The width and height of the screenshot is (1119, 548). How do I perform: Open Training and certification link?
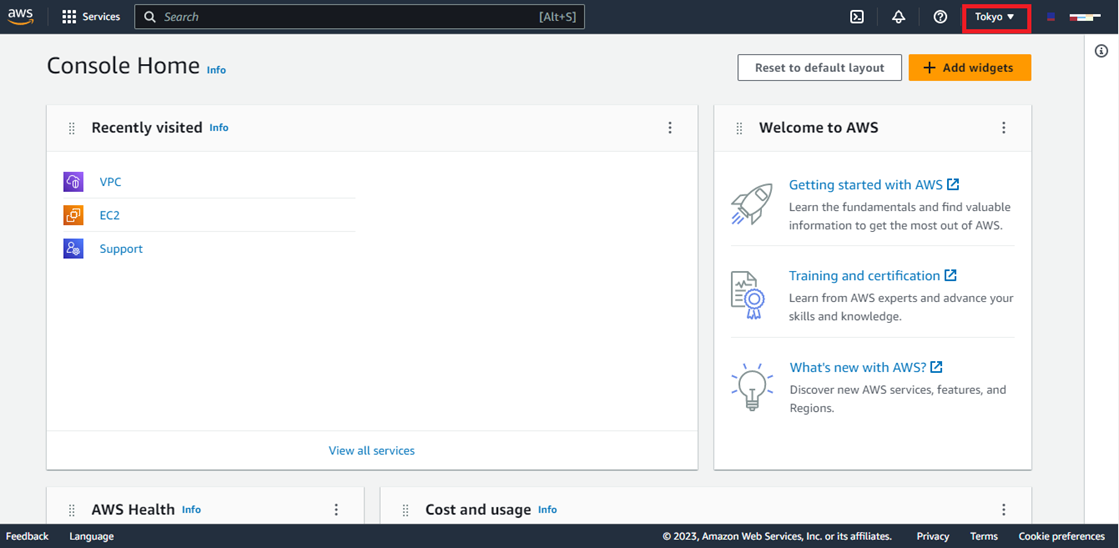[x=873, y=275]
